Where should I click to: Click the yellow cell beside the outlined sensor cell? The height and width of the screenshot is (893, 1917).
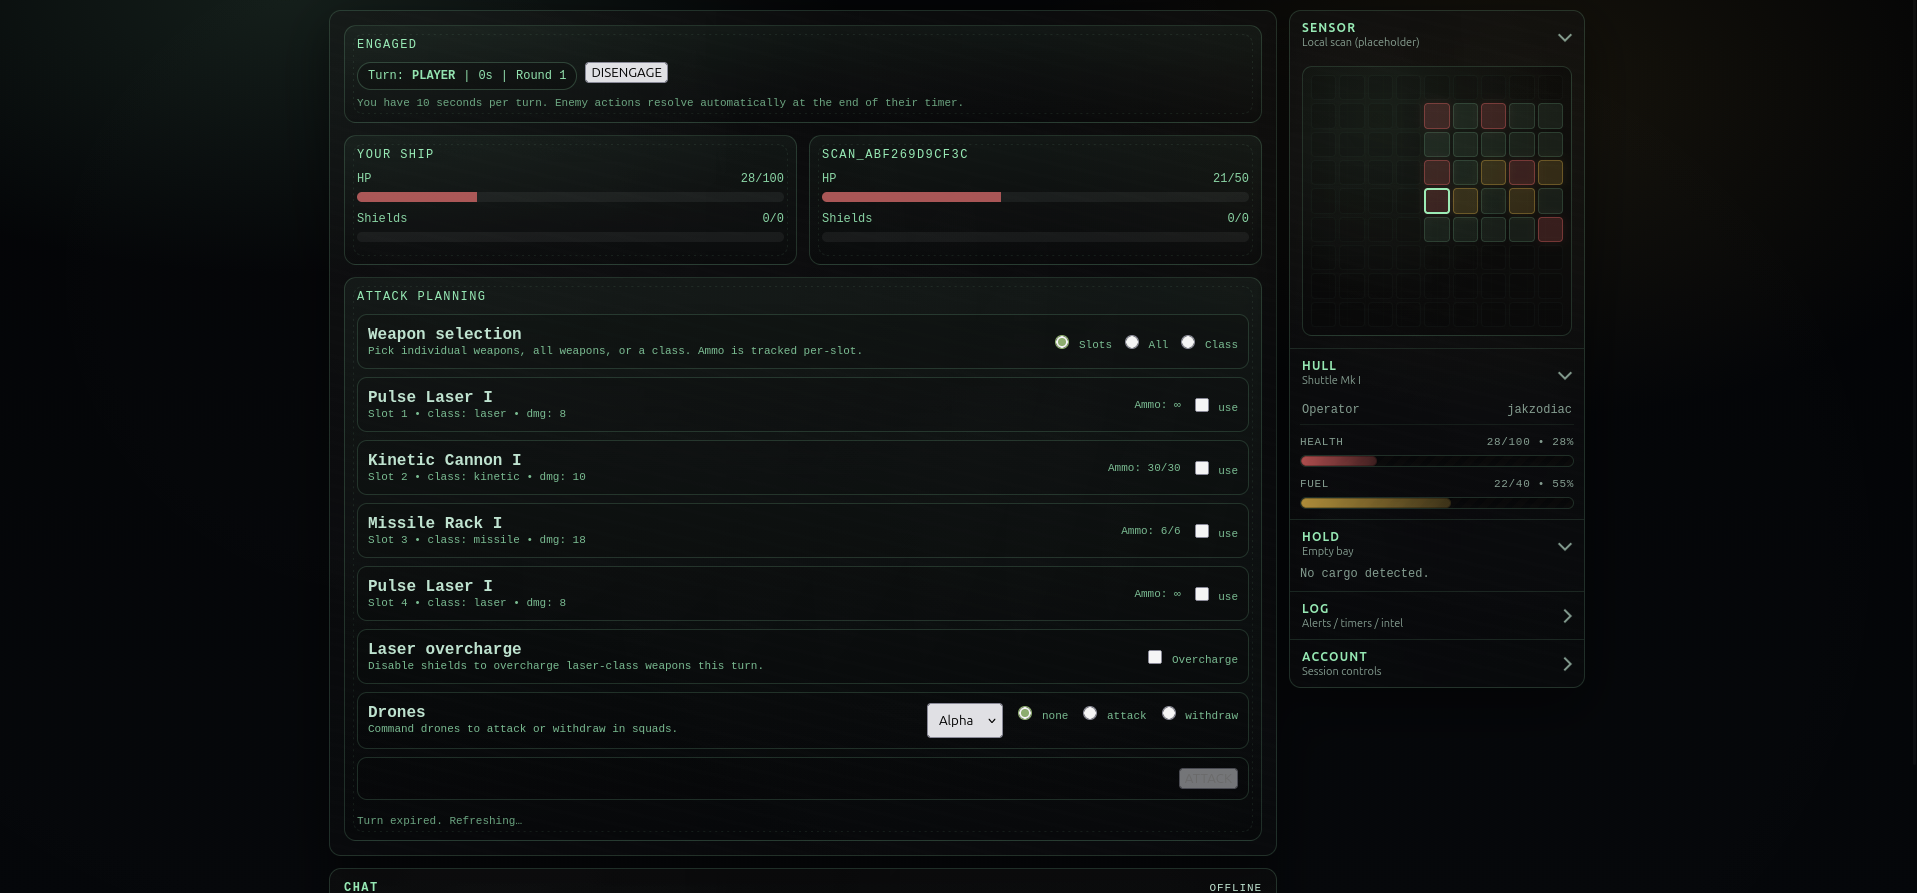[x=1465, y=201]
